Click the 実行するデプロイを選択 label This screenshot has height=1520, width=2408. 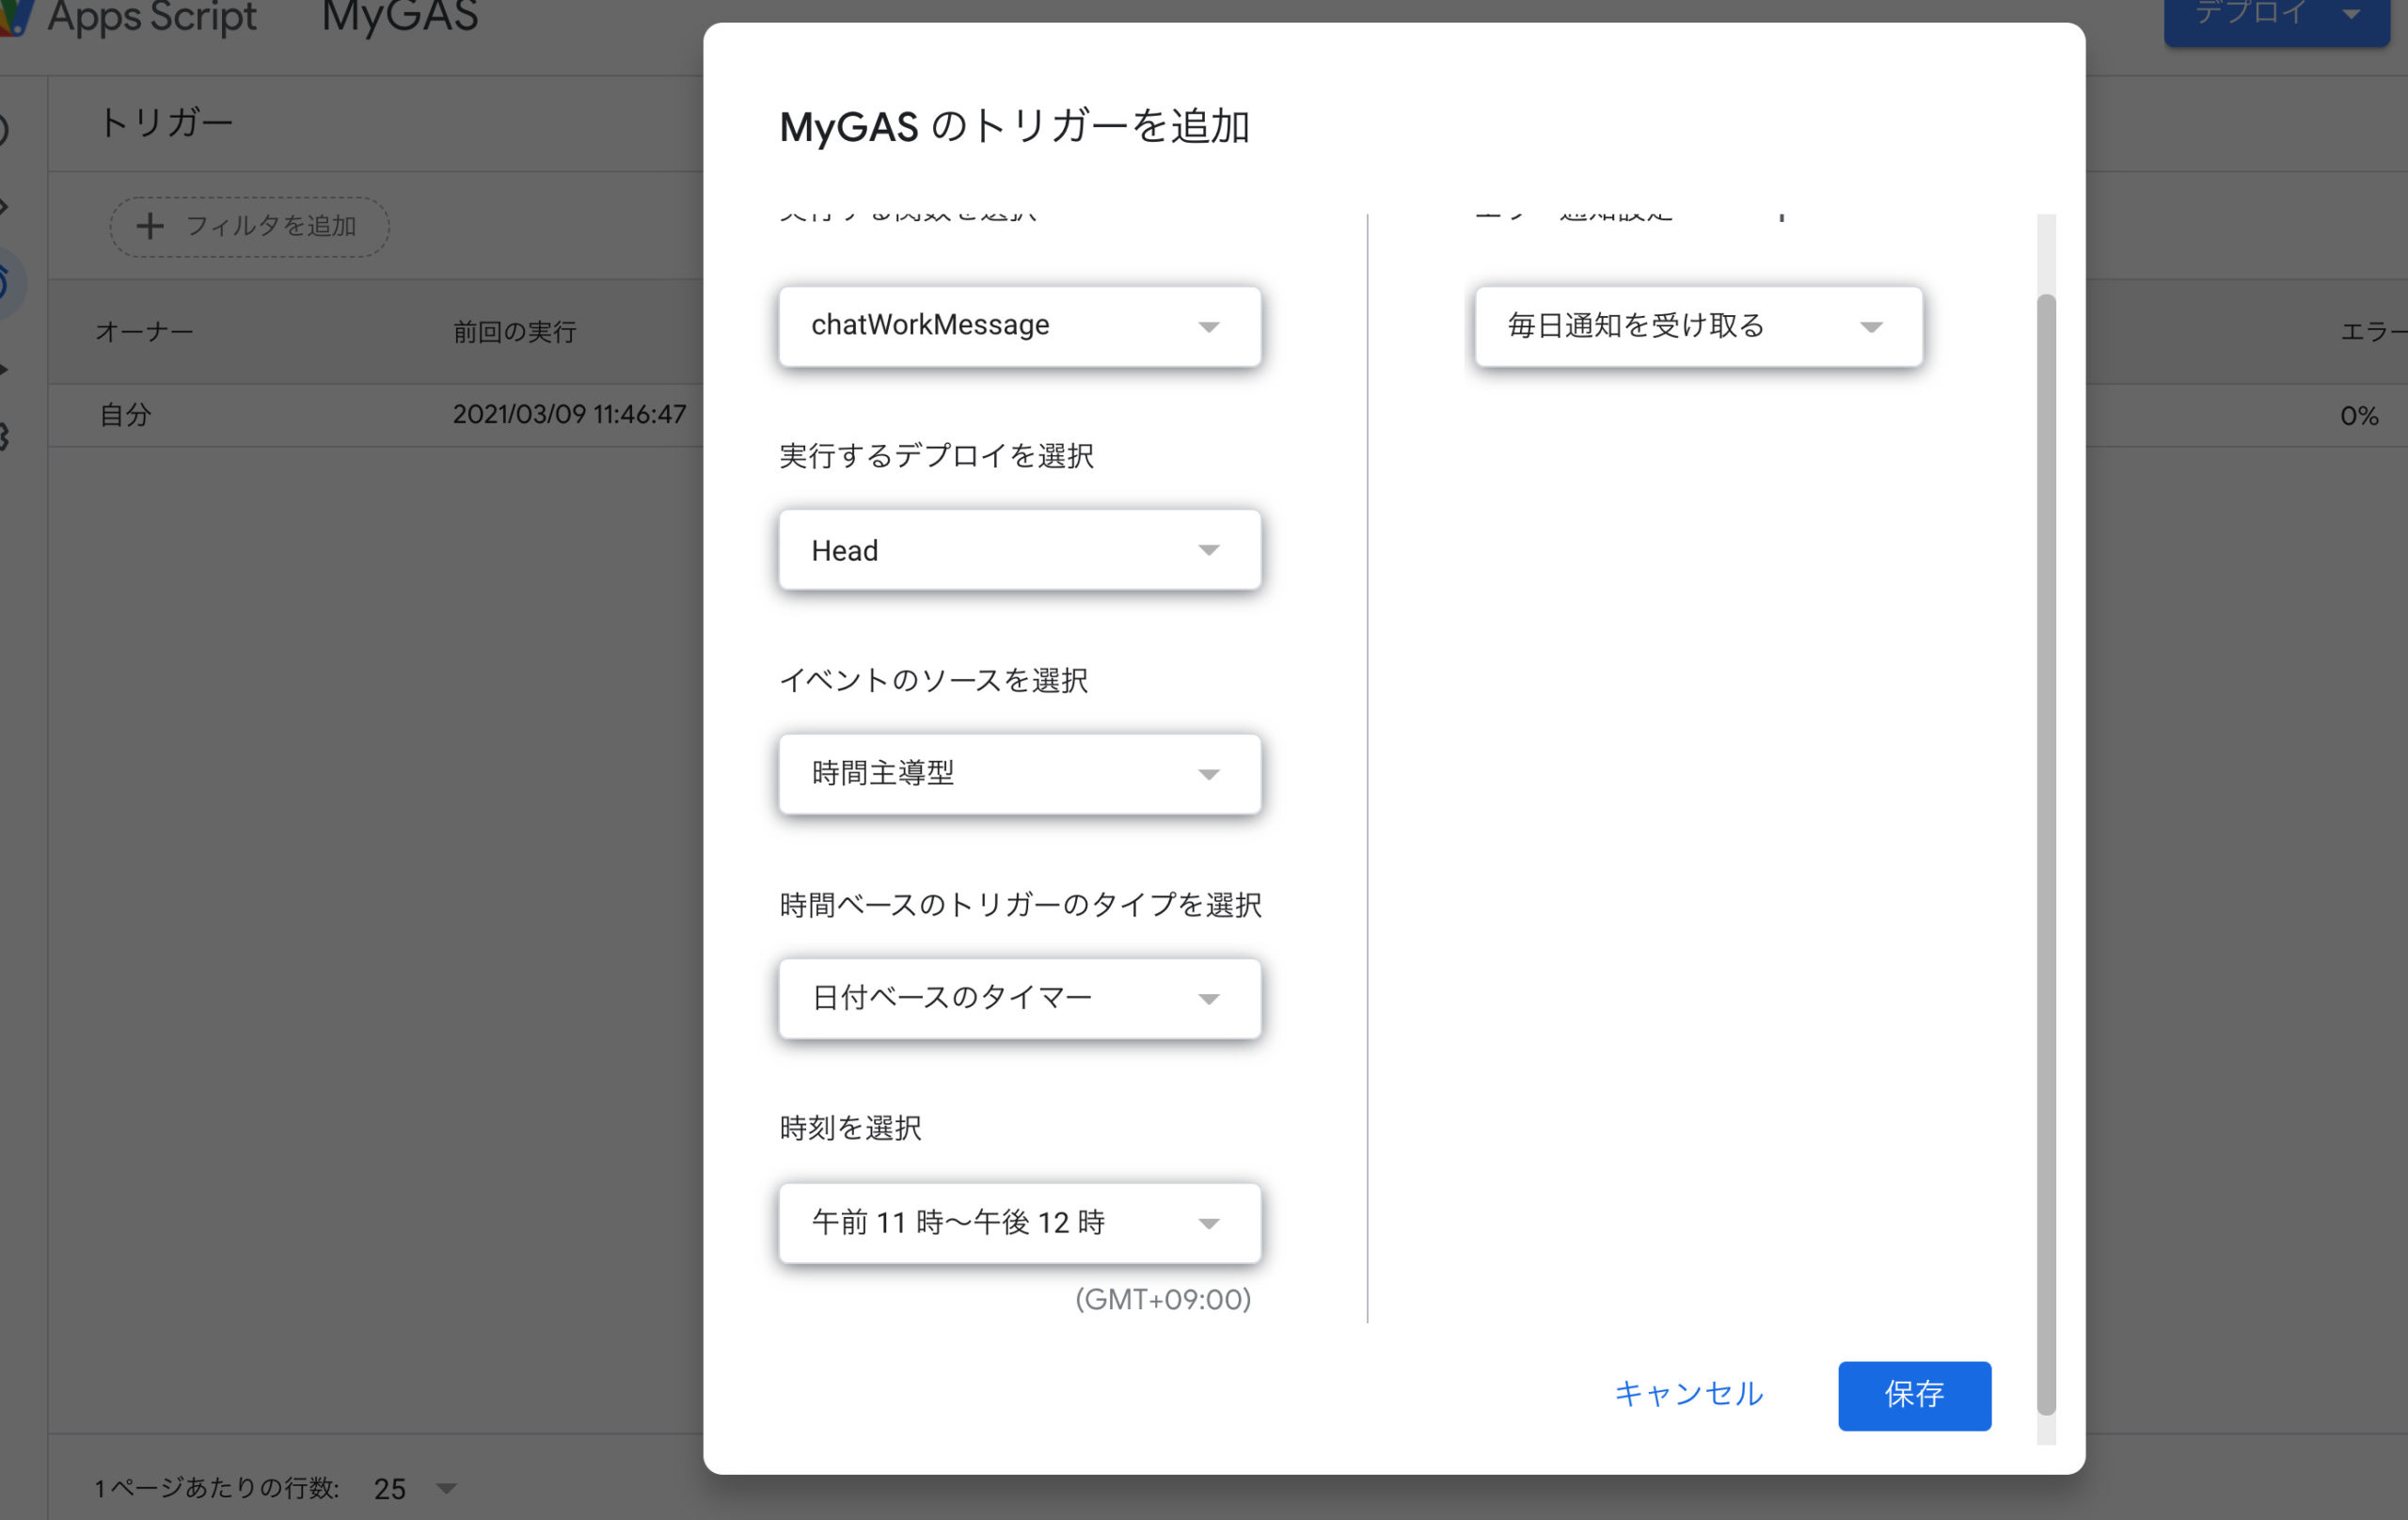(936, 456)
